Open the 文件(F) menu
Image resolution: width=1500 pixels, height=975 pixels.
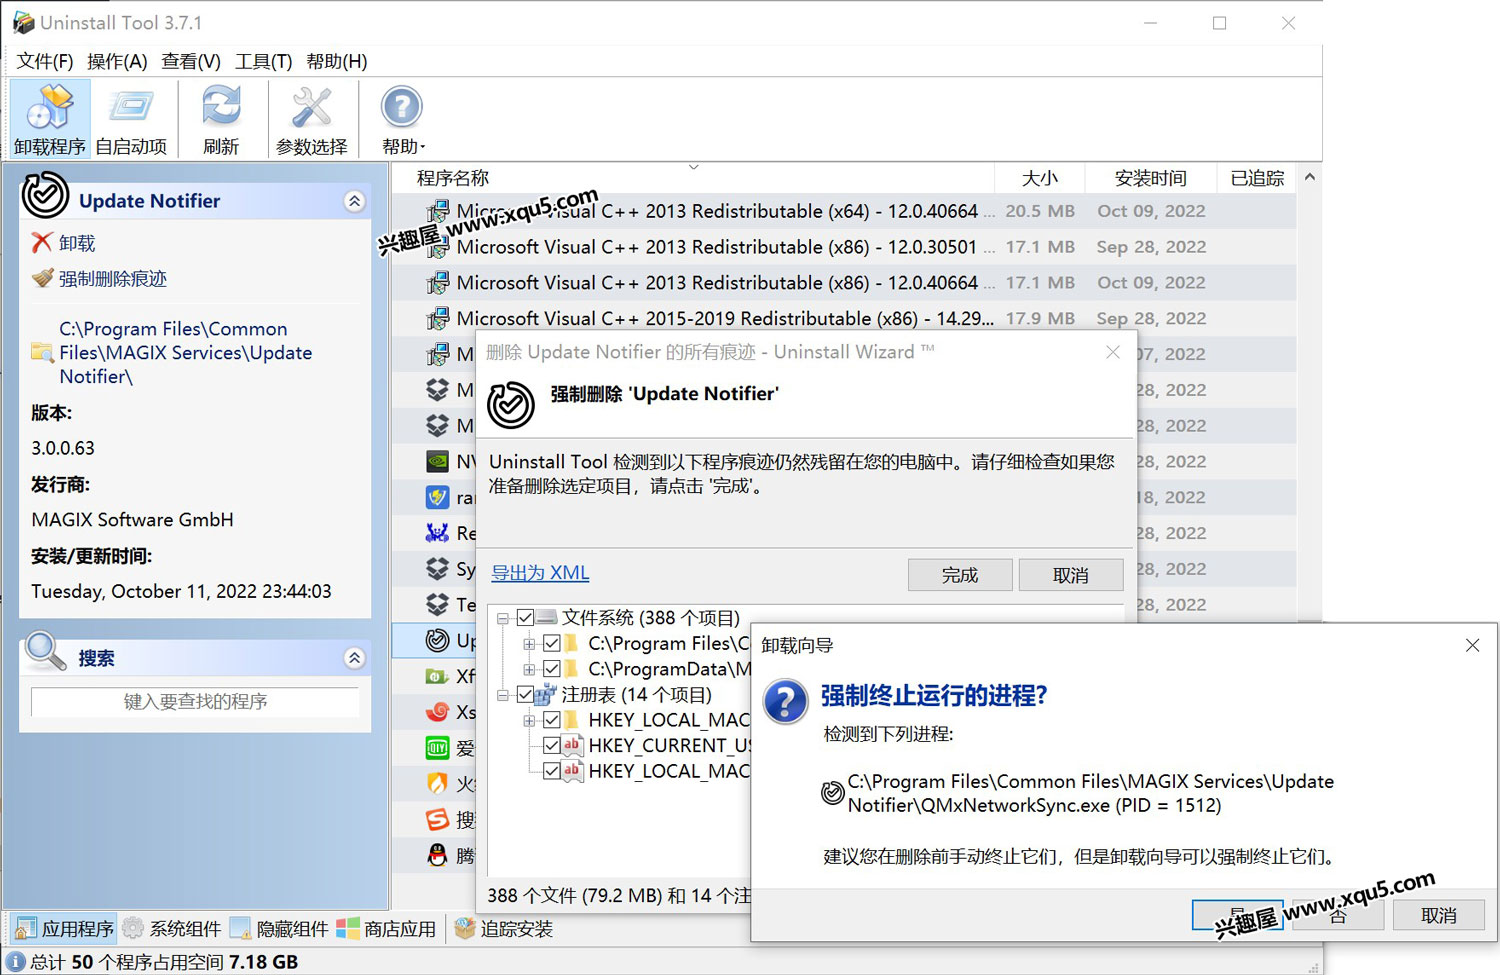[45, 61]
